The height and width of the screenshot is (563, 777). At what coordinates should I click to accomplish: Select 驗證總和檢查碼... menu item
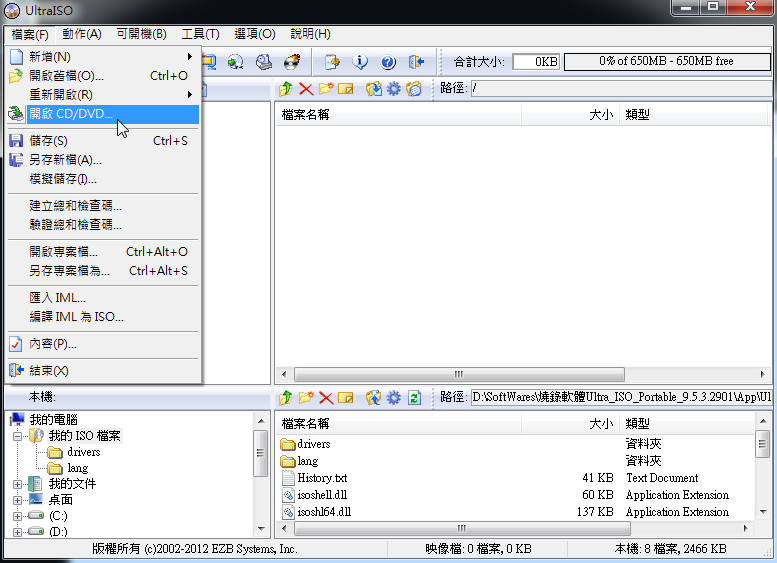pos(103,225)
